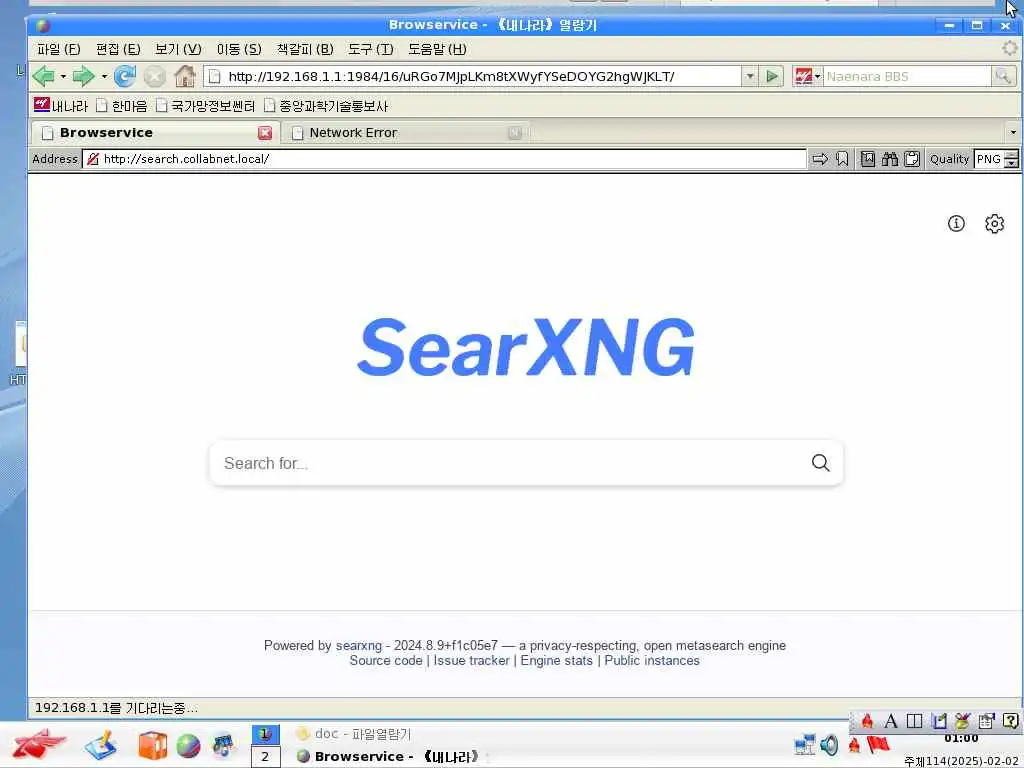The image size is (1024, 768).
Task: Stop loading with the gray X icon
Action: [x=155, y=76]
